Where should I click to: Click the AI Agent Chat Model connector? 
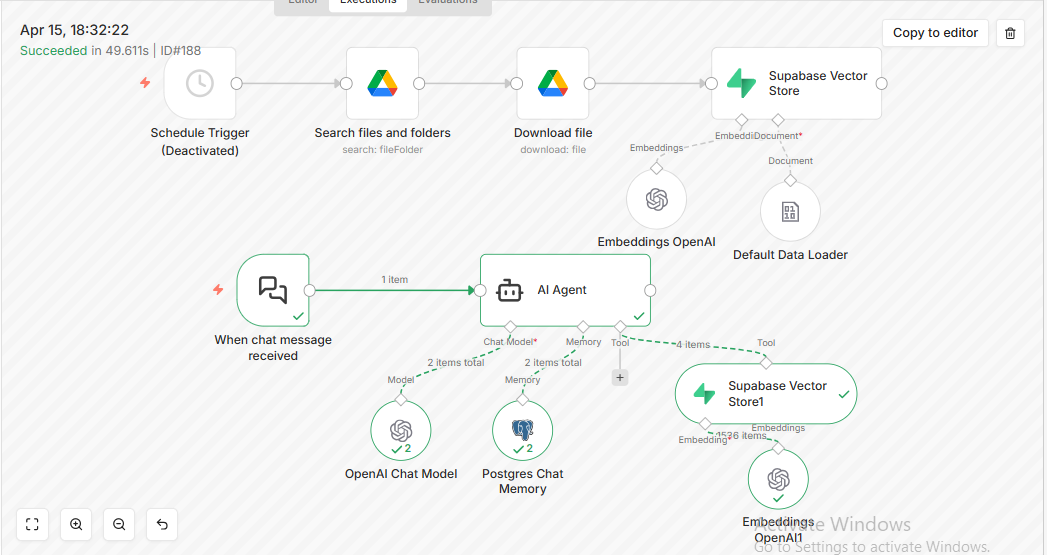tap(510, 327)
